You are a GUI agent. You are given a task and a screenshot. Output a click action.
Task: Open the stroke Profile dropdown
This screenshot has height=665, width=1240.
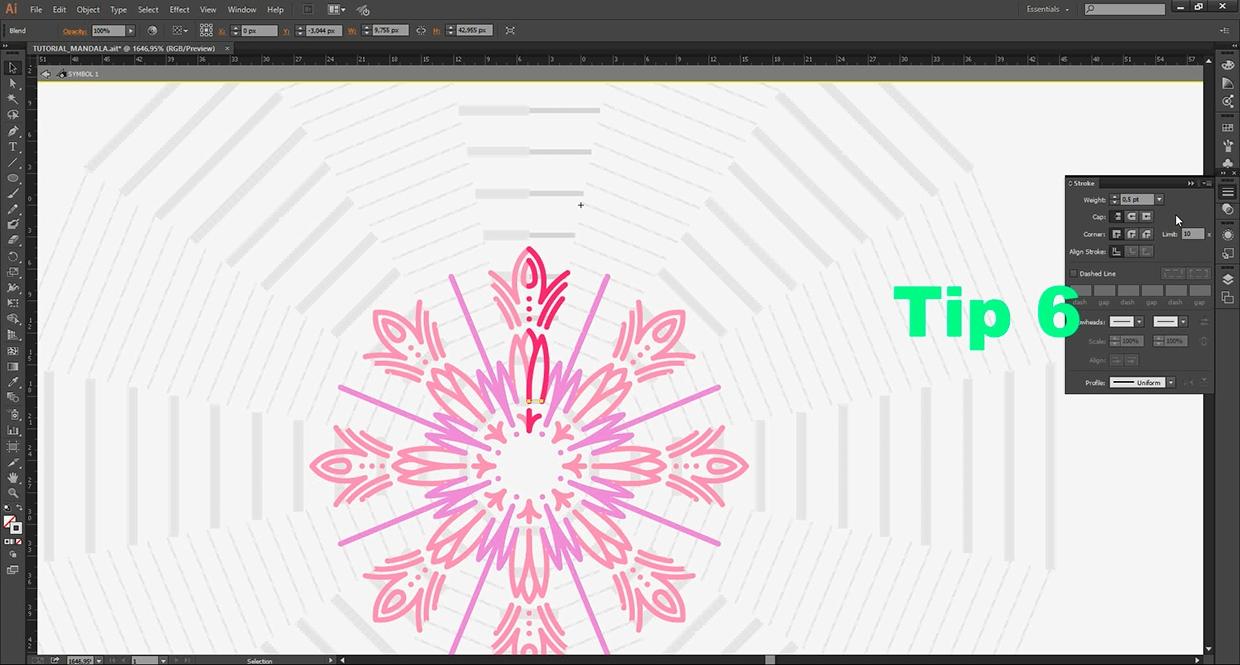1170,383
